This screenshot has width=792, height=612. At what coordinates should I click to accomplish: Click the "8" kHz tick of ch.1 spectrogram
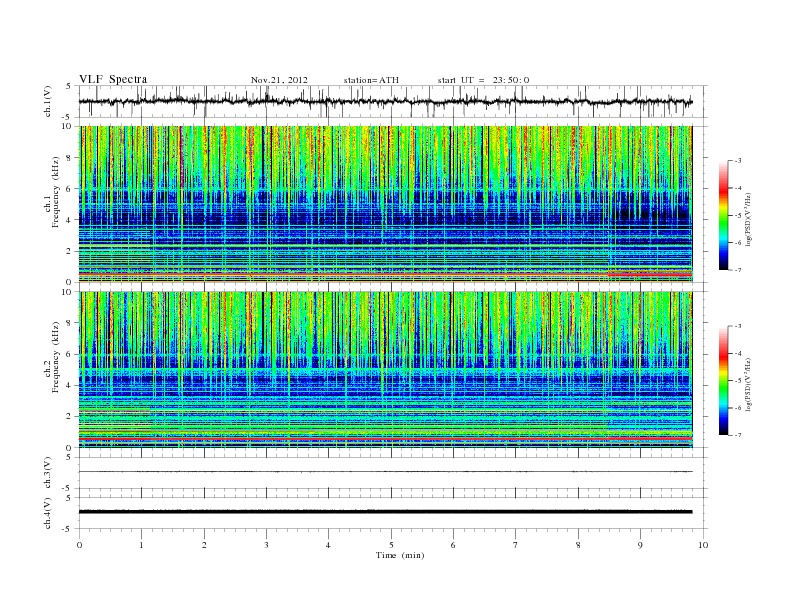[69, 158]
